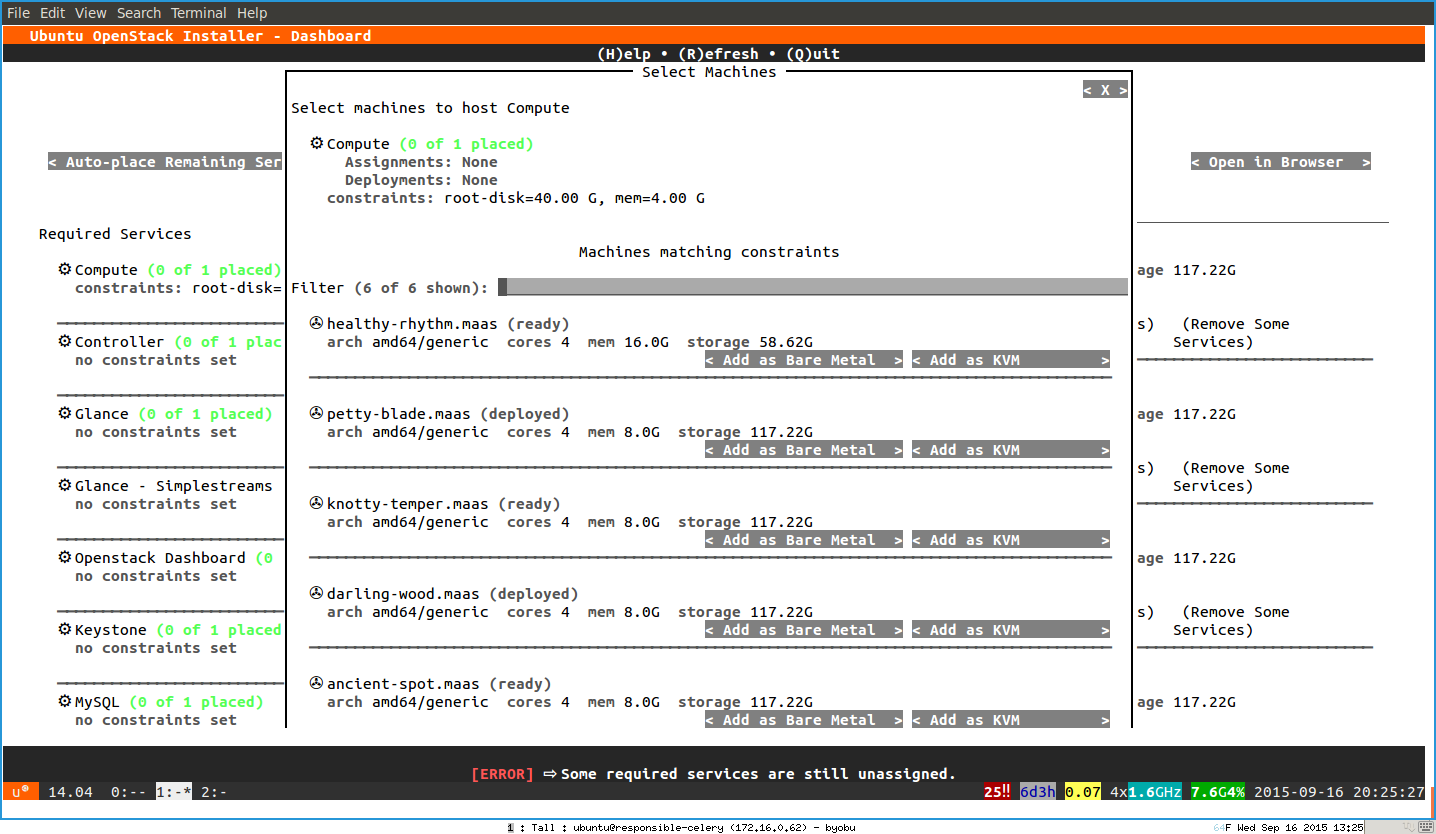Open the Search menu
Viewport: 1436px width, 834px height.
point(139,13)
